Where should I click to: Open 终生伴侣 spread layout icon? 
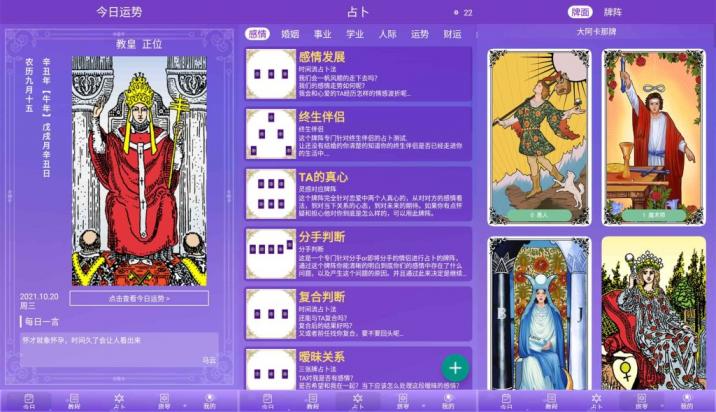click(271, 134)
